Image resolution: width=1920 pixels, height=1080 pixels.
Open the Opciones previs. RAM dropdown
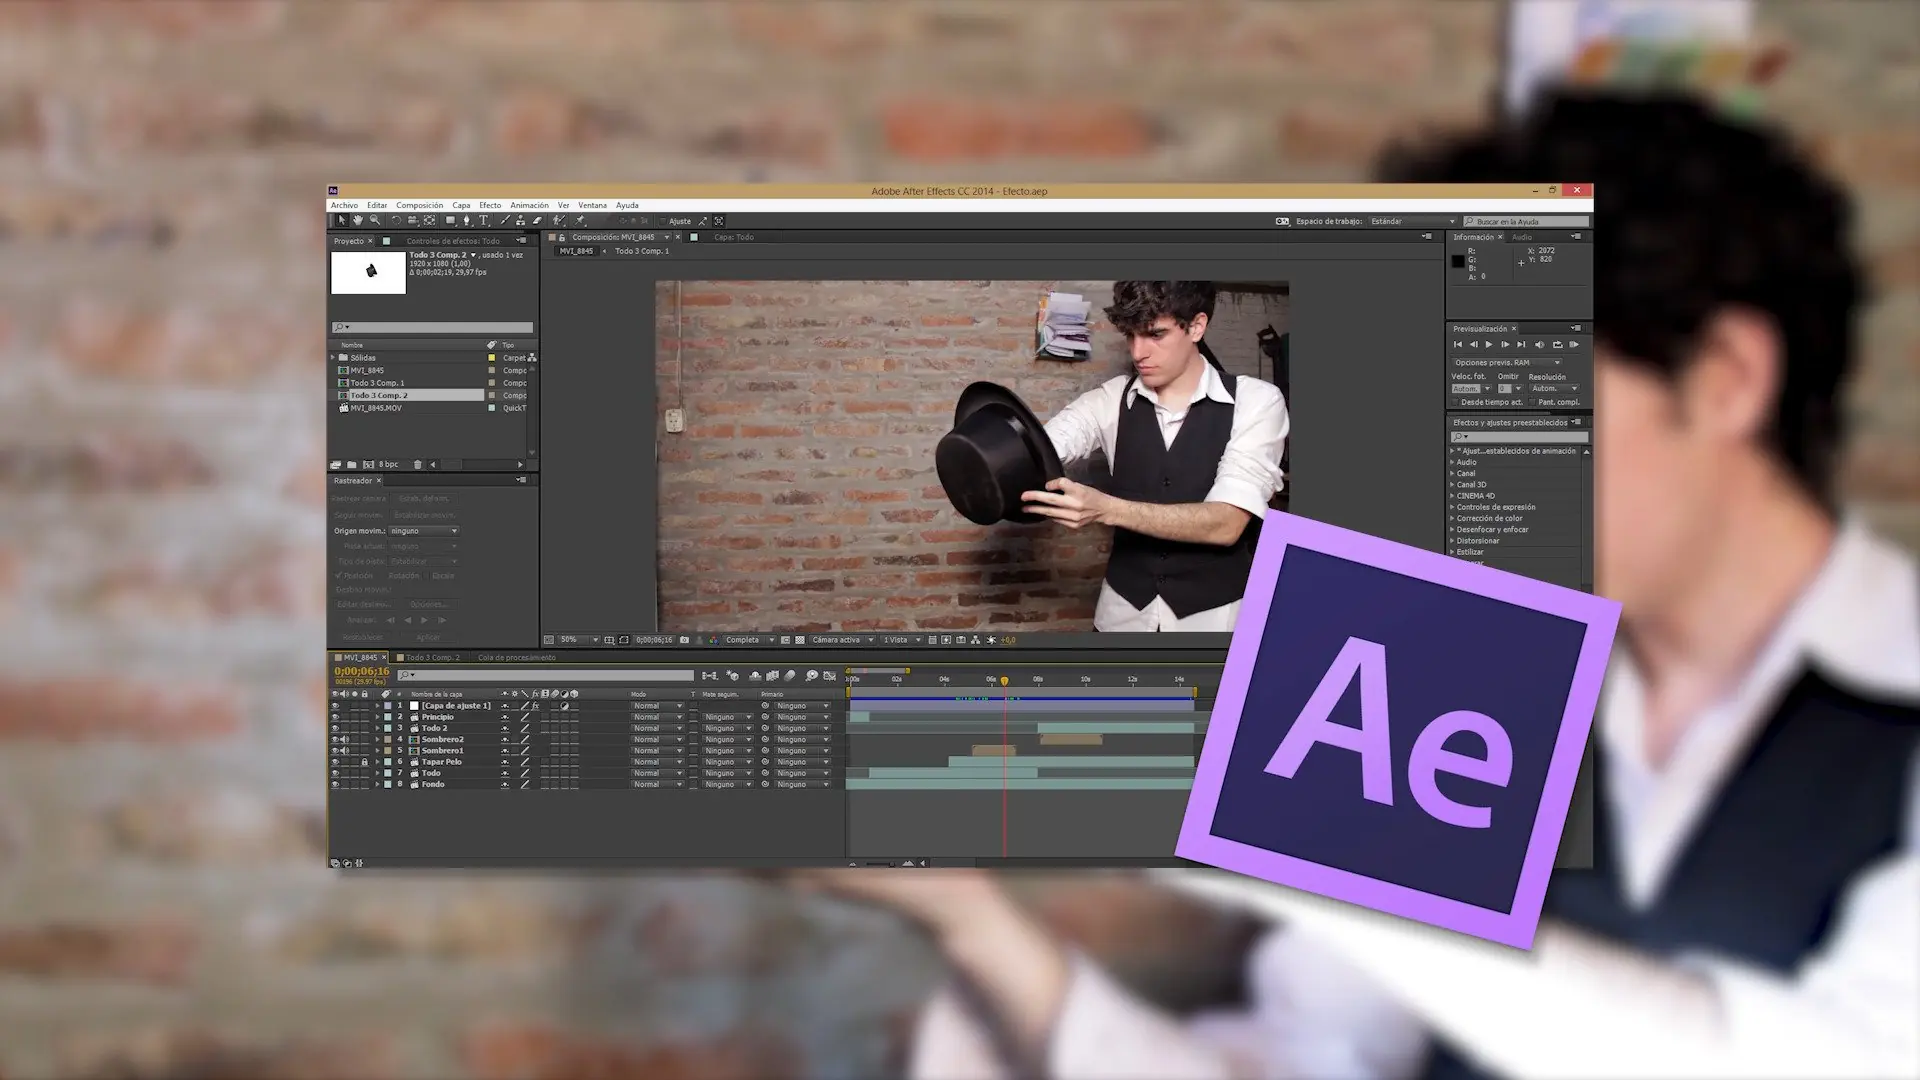click(1506, 363)
